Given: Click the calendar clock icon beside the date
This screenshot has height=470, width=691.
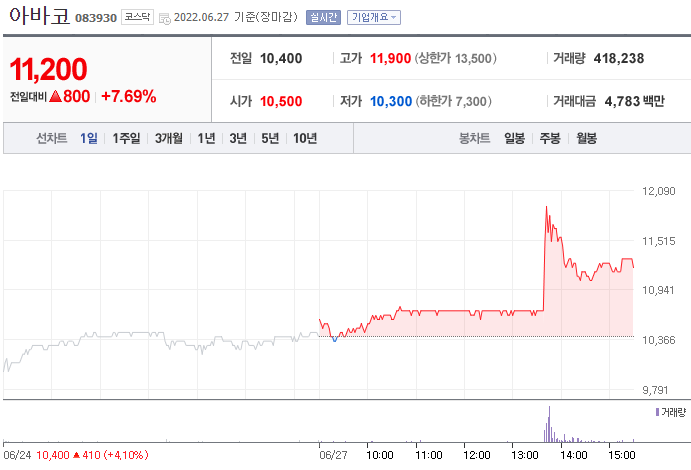Looking at the screenshot, I should point(164,19).
